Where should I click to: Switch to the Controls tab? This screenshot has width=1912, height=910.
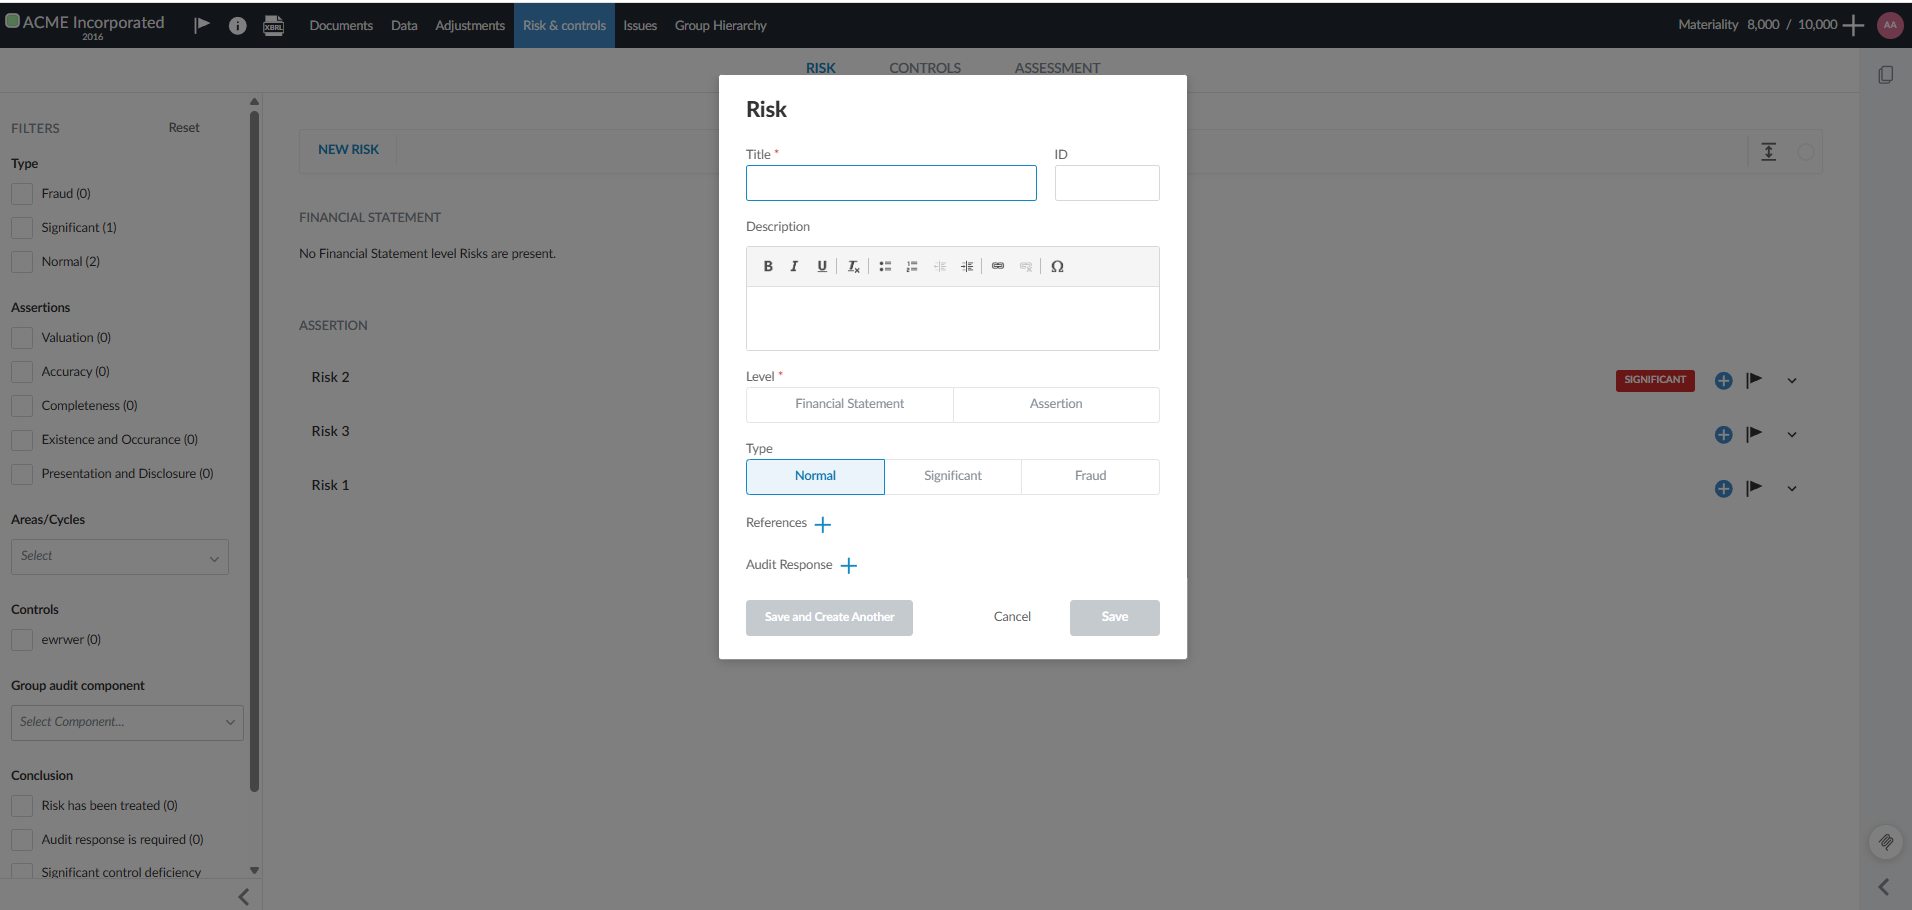click(x=924, y=67)
